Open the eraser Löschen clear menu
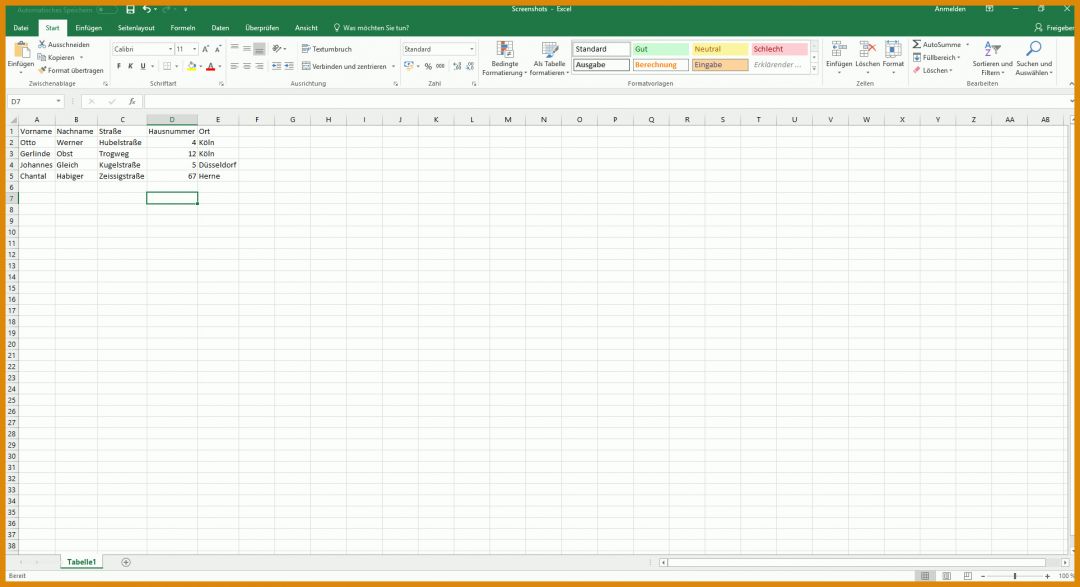Viewport: 1080px width, 587px height. pyautogui.click(x=933, y=70)
